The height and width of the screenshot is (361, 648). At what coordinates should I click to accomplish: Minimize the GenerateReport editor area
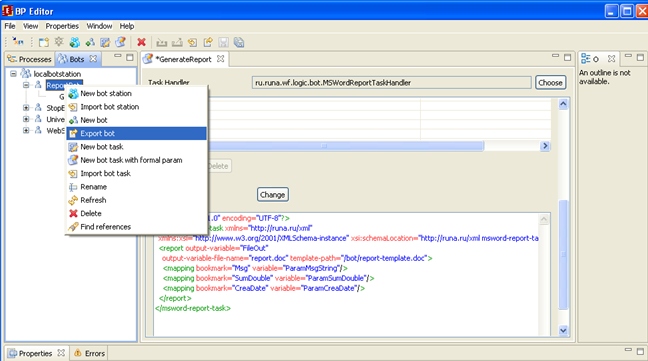coord(555,56)
